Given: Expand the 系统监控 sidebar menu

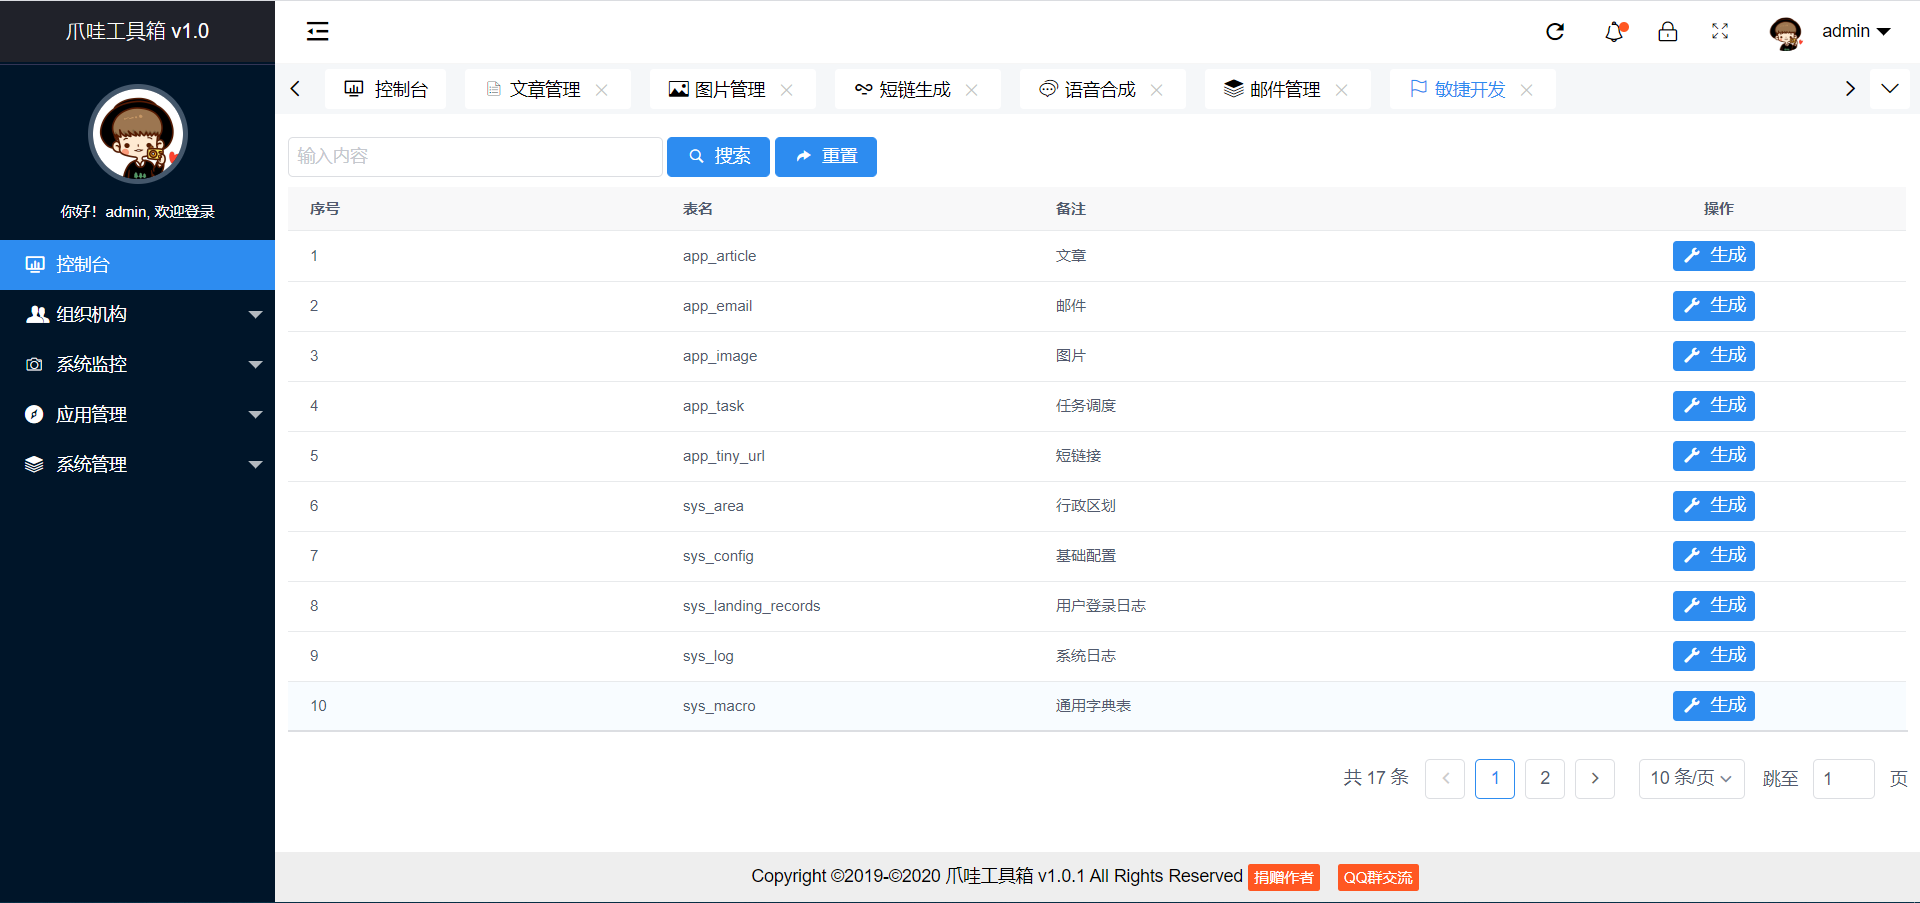Looking at the screenshot, I should coord(137,365).
